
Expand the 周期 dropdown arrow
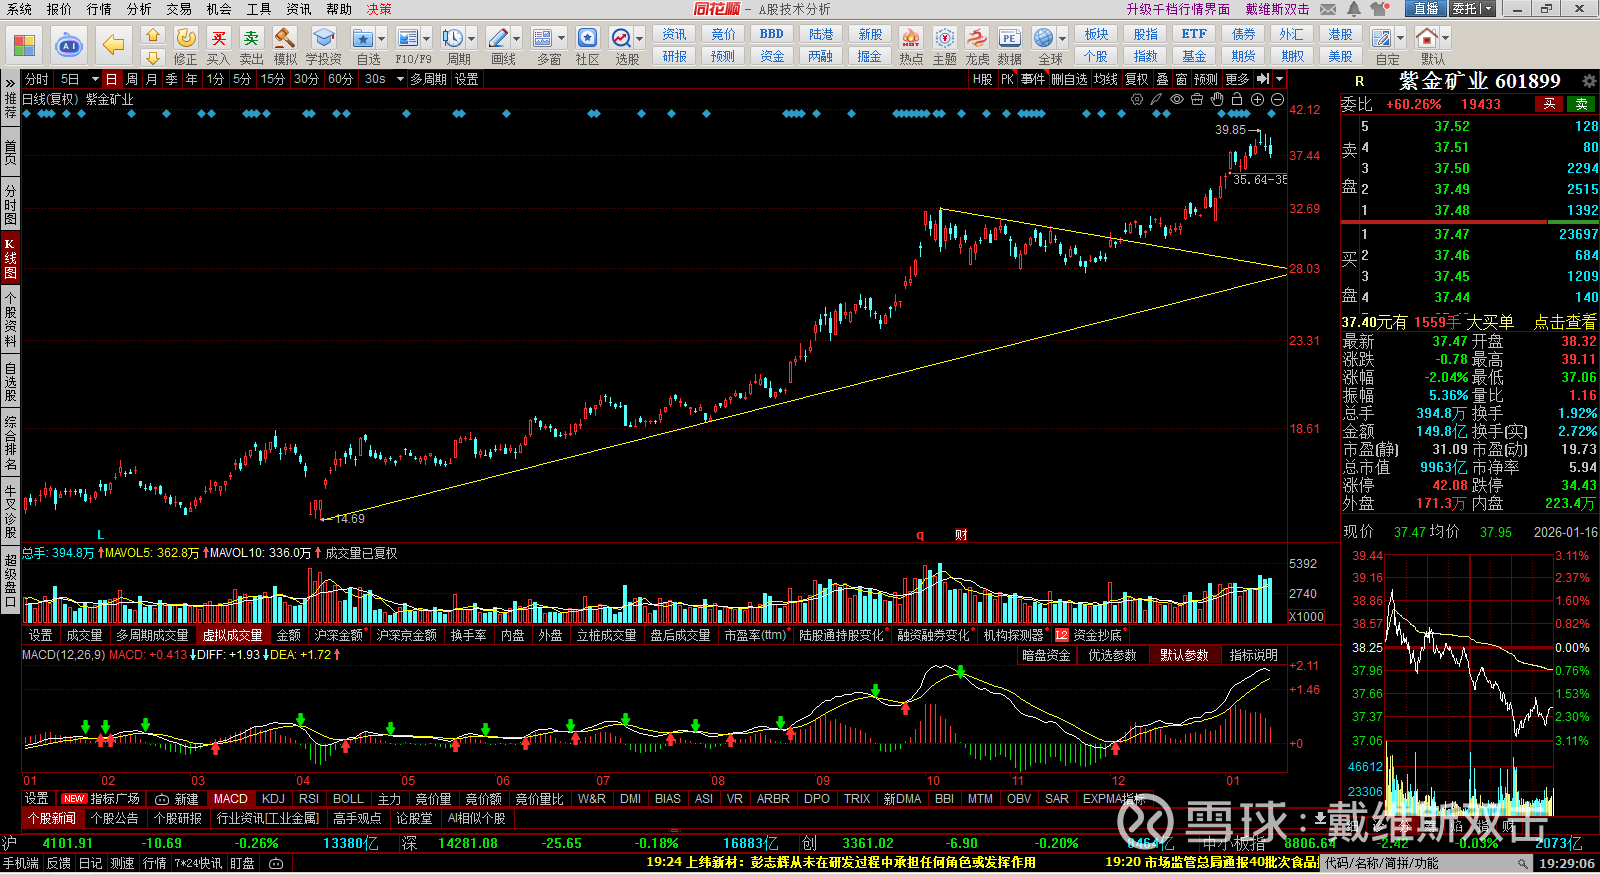click(x=472, y=38)
